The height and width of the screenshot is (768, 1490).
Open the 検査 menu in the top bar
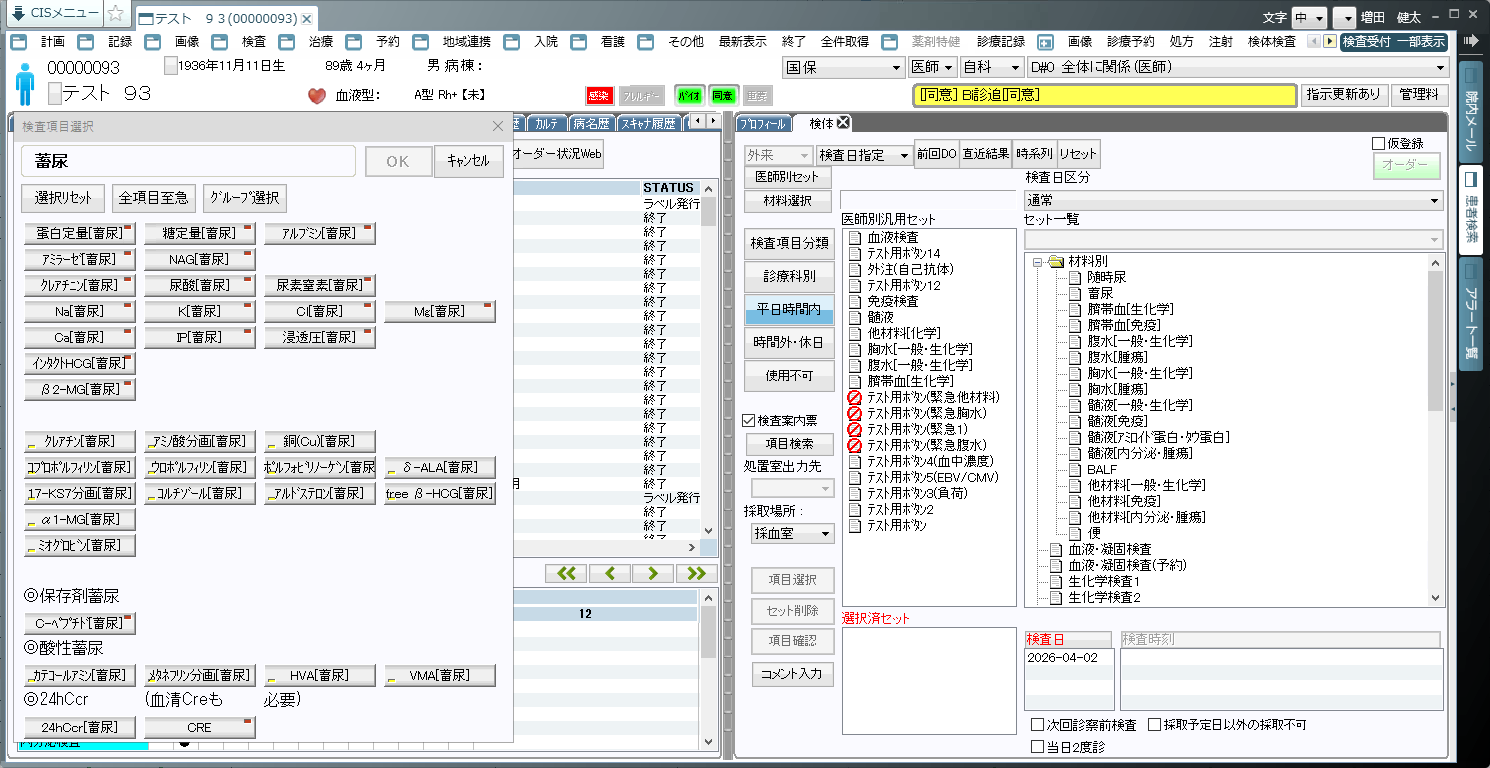254,42
